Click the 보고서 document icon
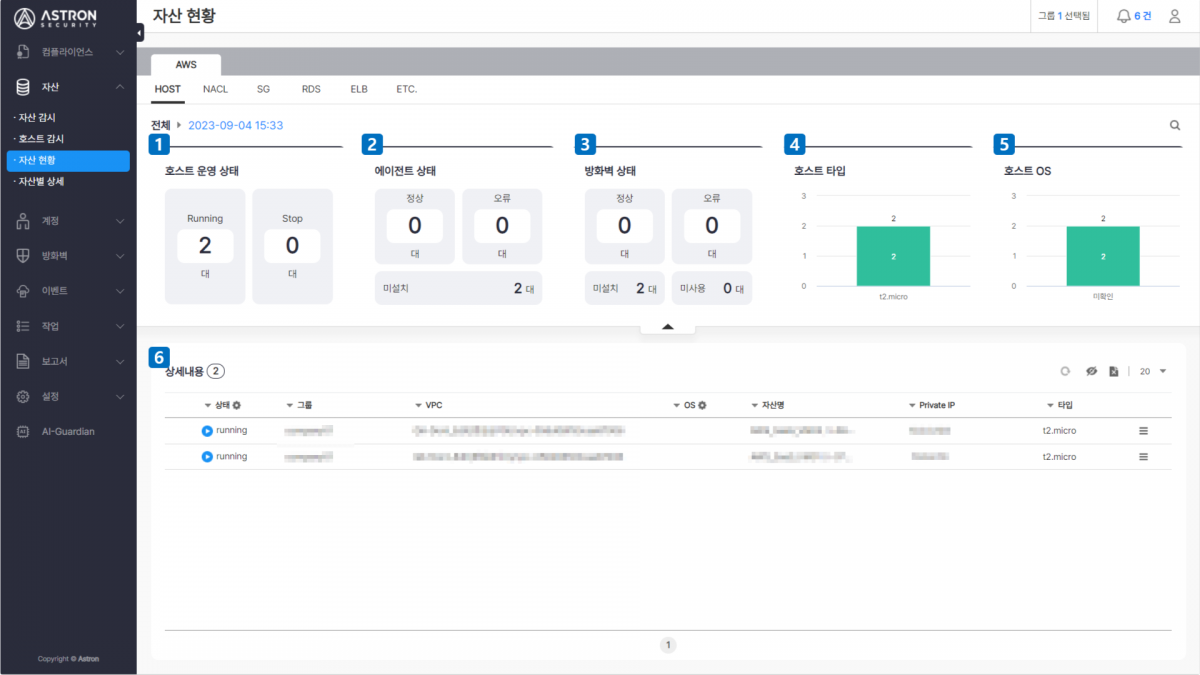 23,361
